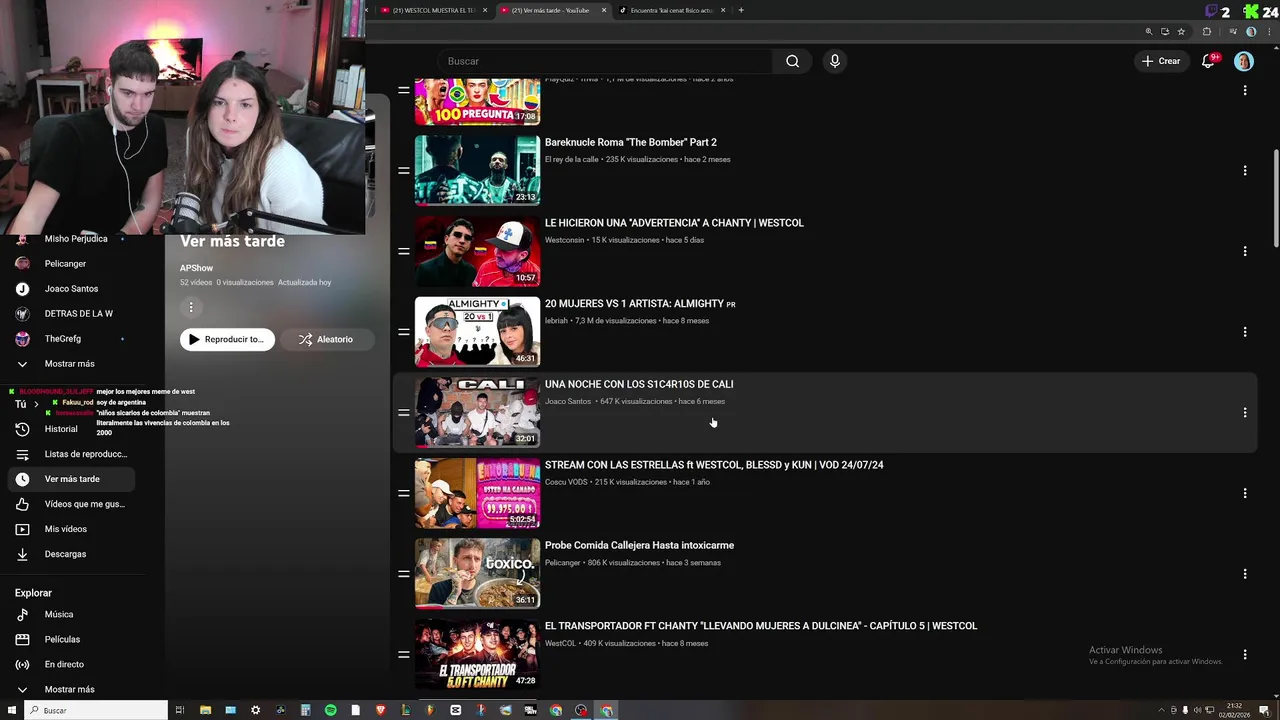Bookmark page with the star icon
Viewport: 1280px width, 720px height.
point(1181,32)
